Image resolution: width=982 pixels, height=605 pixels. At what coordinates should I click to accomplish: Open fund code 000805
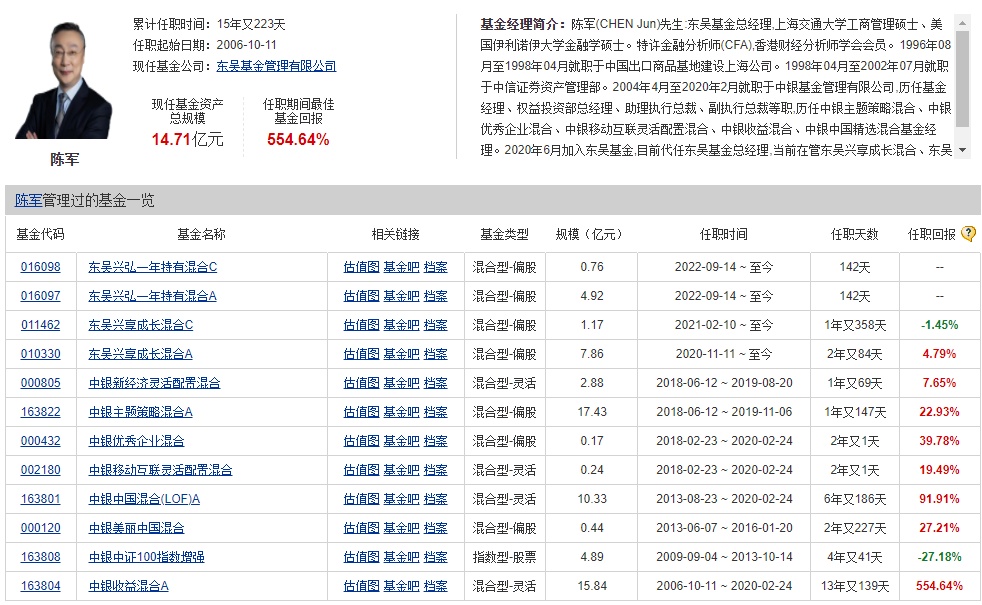pos(41,383)
